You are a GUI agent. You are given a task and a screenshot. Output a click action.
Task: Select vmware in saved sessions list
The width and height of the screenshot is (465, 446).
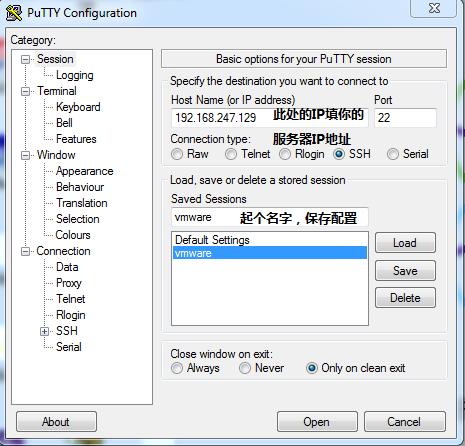pos(270,253)
